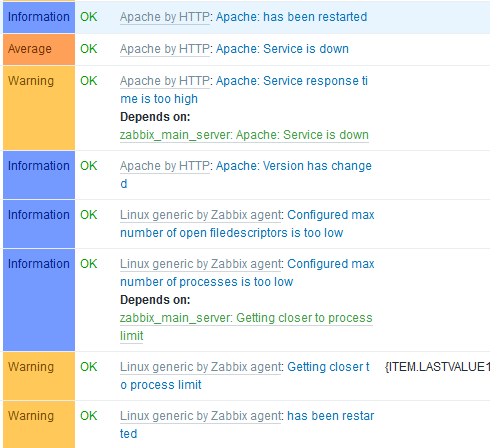Image resolution: width=490 pixels, height=448 pixels.
Task: Click the OK status of the 'Service is down' row
Action: click(x=89, y=49)
